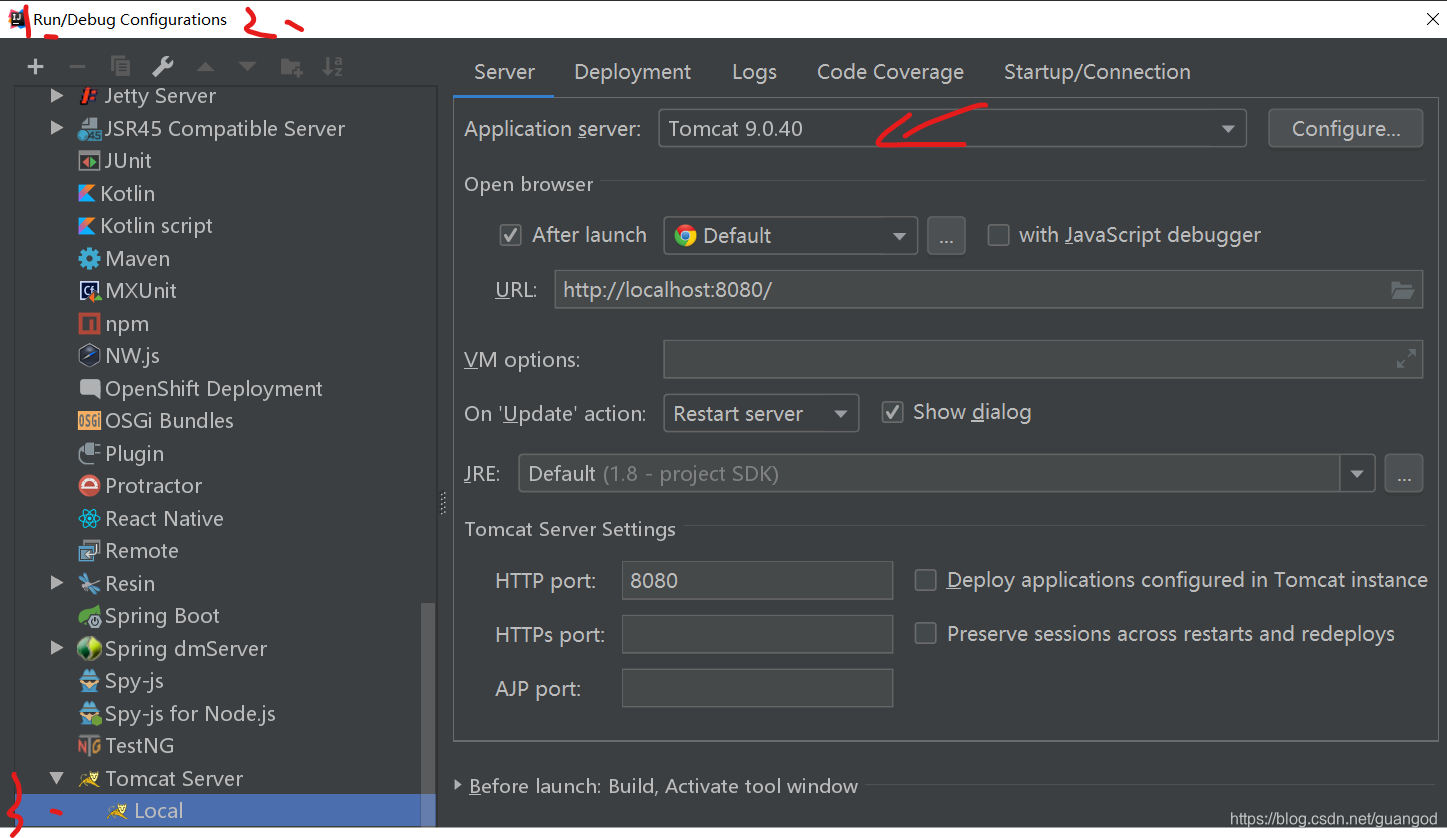Click the folder browse icon in URL field

(x=1403, y=291)
